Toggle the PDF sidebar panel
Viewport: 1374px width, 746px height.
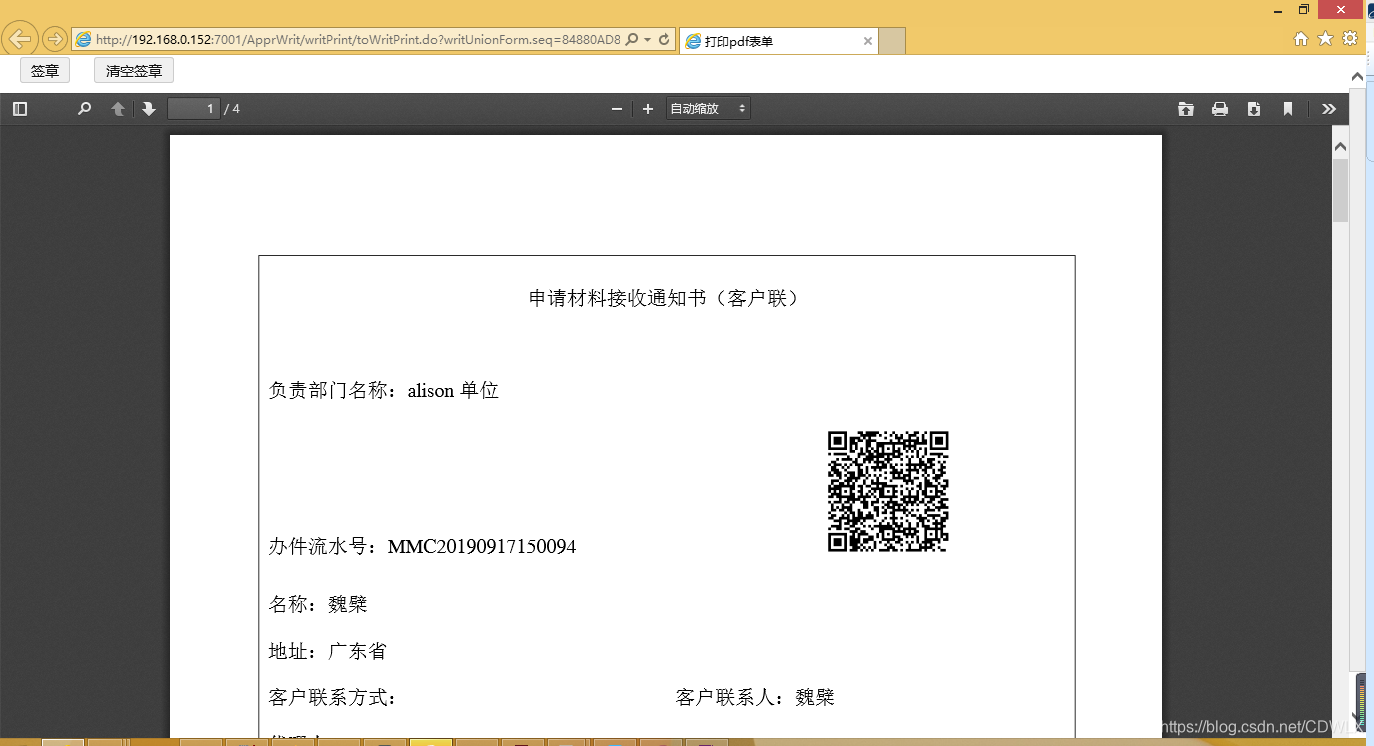[x=19, y=108]
